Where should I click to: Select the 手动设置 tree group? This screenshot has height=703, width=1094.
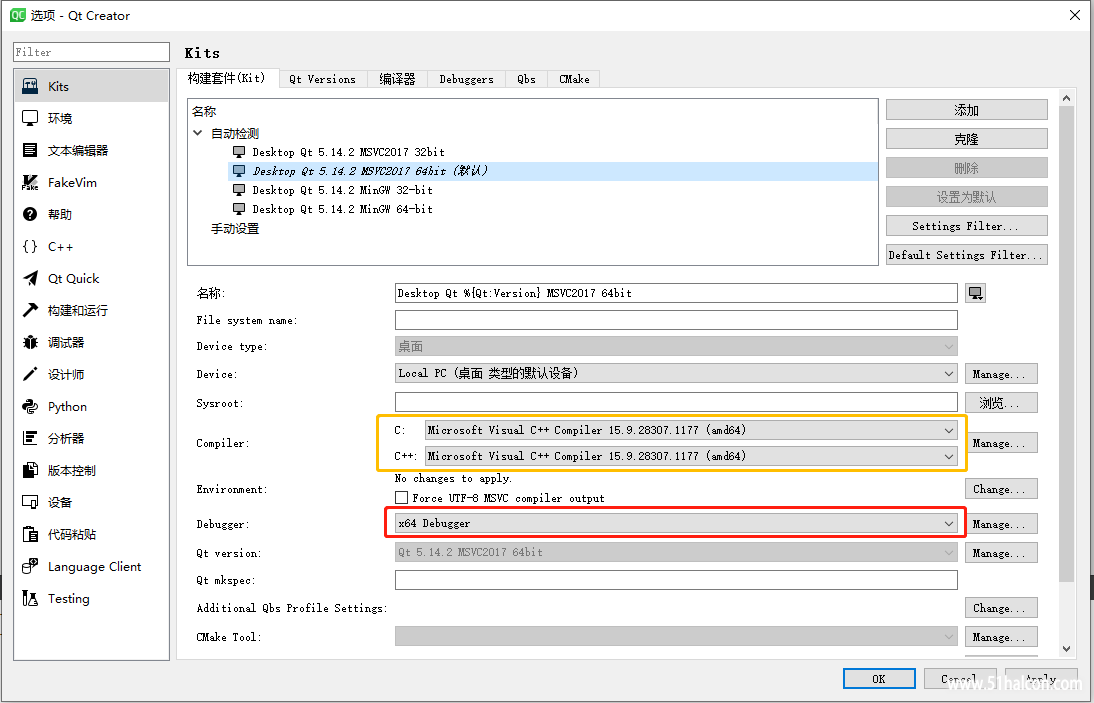point(235,229)
